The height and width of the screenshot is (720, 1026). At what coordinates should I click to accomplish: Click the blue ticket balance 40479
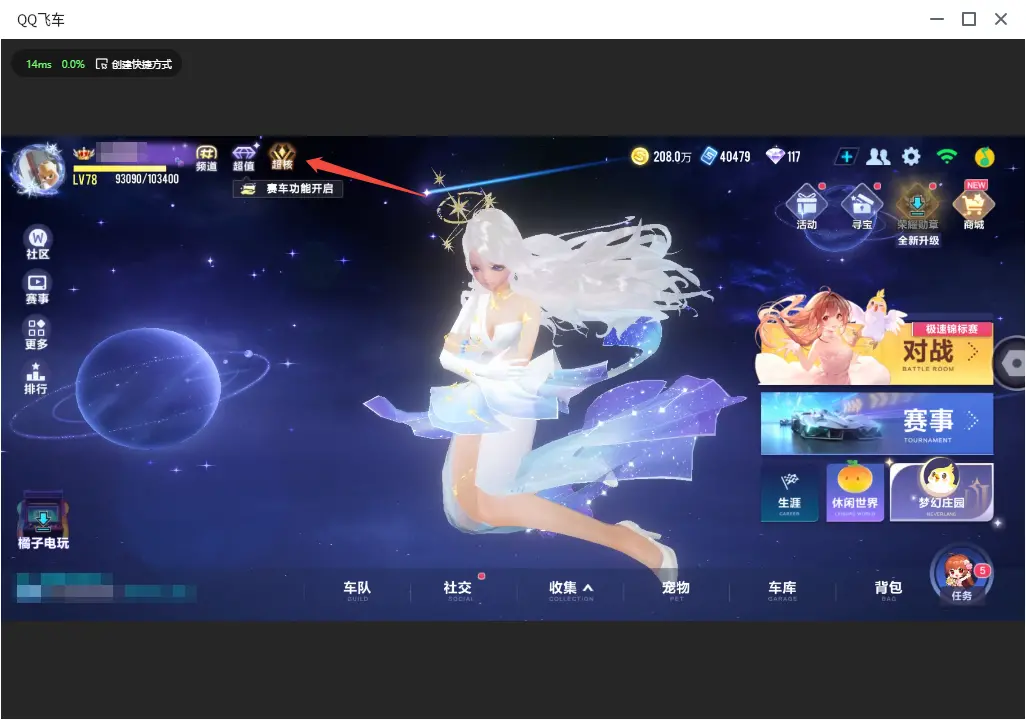point(725,156)
